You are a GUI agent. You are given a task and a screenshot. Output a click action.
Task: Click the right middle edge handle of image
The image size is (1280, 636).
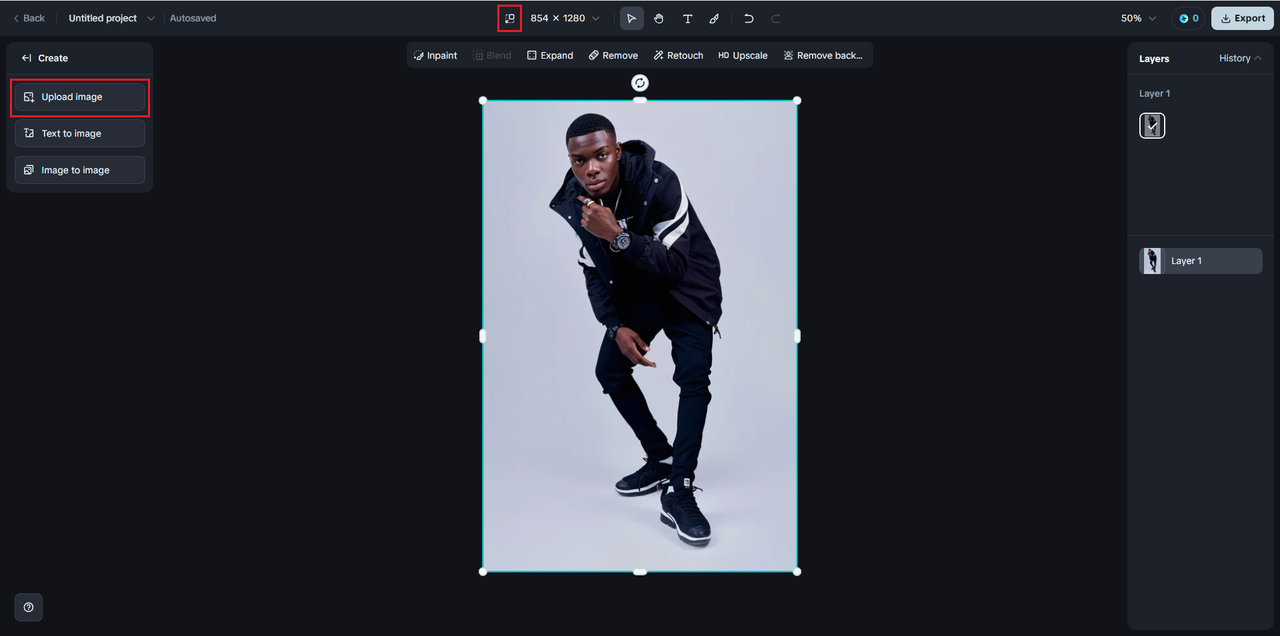click(797, 336)
